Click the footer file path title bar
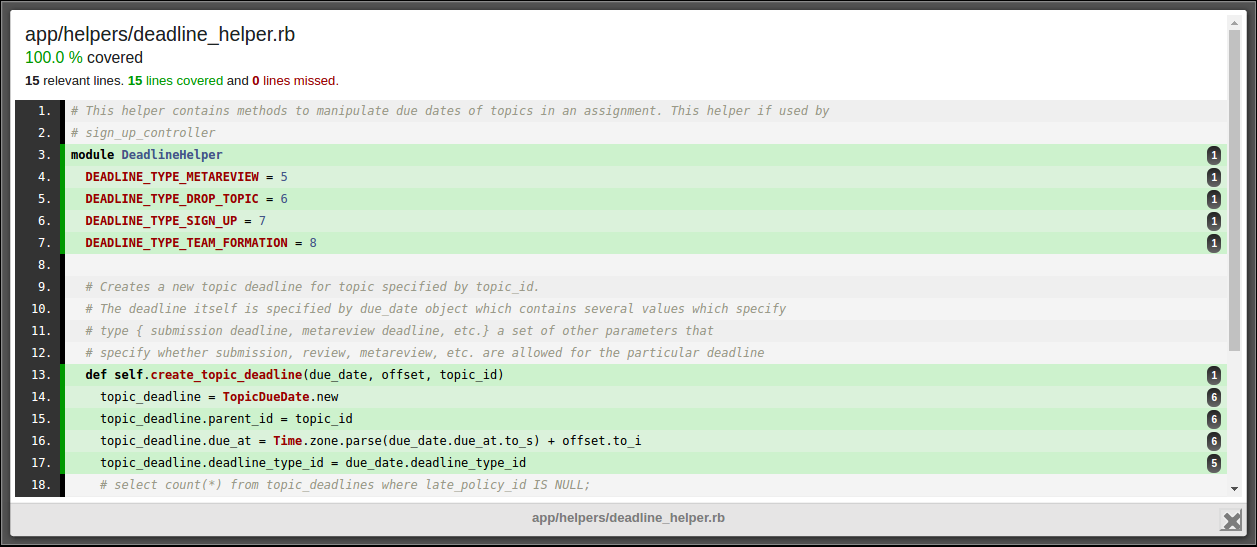Image resolution: width=1257 pixels, height=547 pixels. pyautogui.click(x=628, y=518)
